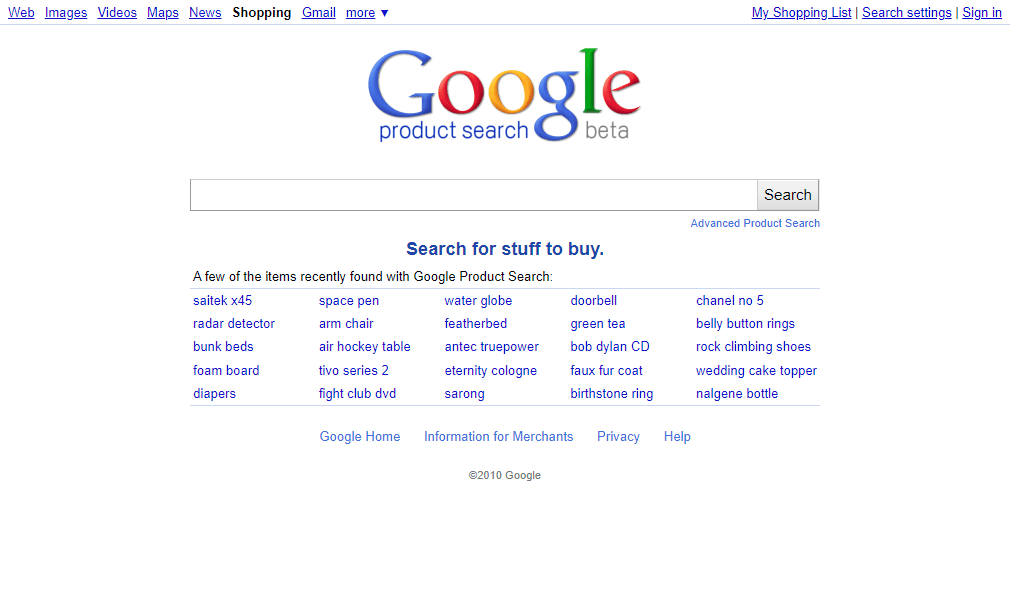The width and height of the screenshot is (1010, 600).
Task: Open My Shopping List
Action: pyautogui.click(x=801, y=13)
